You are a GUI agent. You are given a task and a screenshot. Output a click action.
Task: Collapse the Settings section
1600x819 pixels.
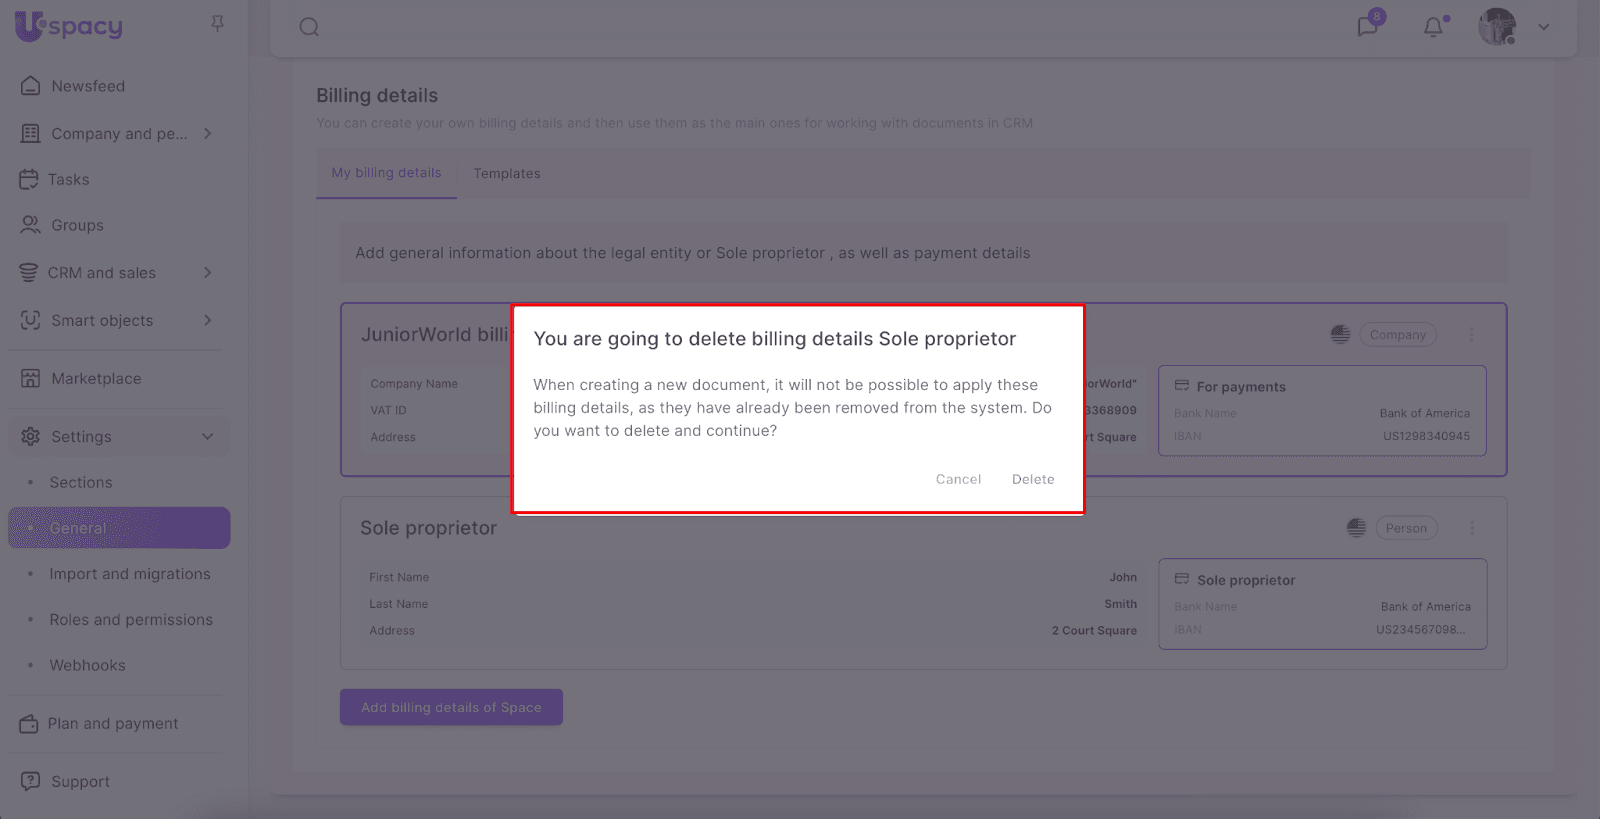pos(208,436)
